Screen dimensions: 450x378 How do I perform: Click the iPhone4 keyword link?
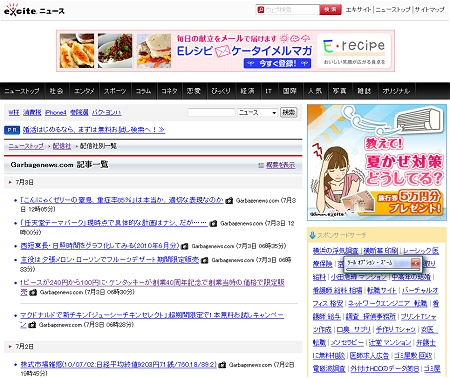(56, 113)
